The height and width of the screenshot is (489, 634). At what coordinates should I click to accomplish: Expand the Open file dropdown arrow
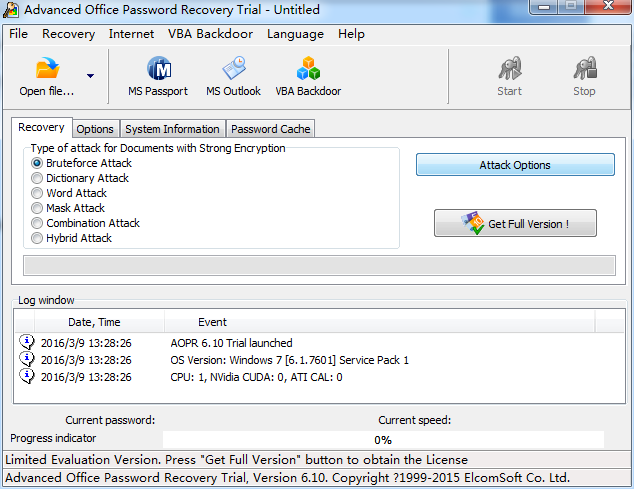coord(91,76)
